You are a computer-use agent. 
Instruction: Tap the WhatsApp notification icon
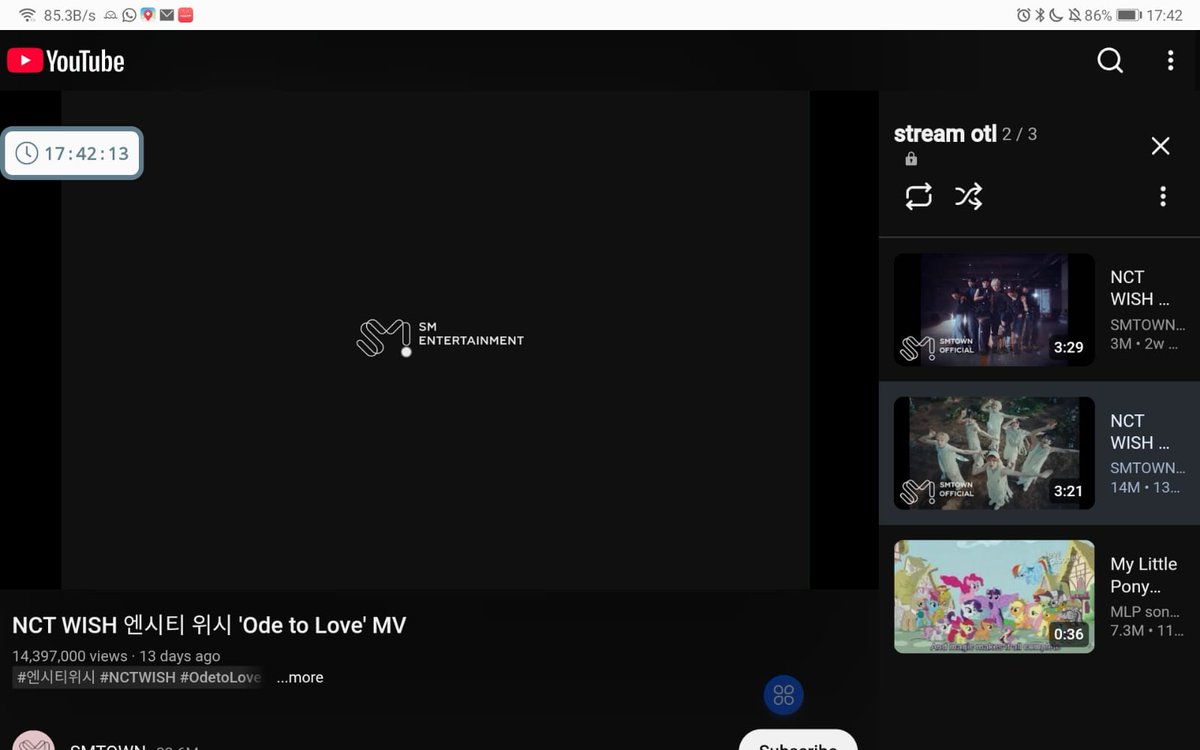(129, 15)
